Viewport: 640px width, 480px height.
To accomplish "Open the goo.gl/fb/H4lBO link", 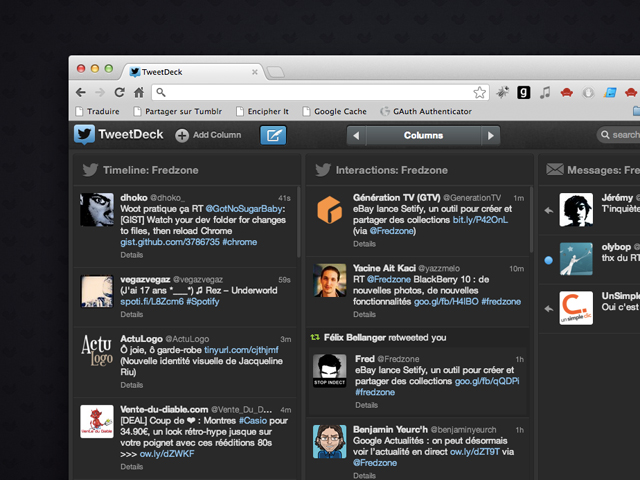I will 446,302.
